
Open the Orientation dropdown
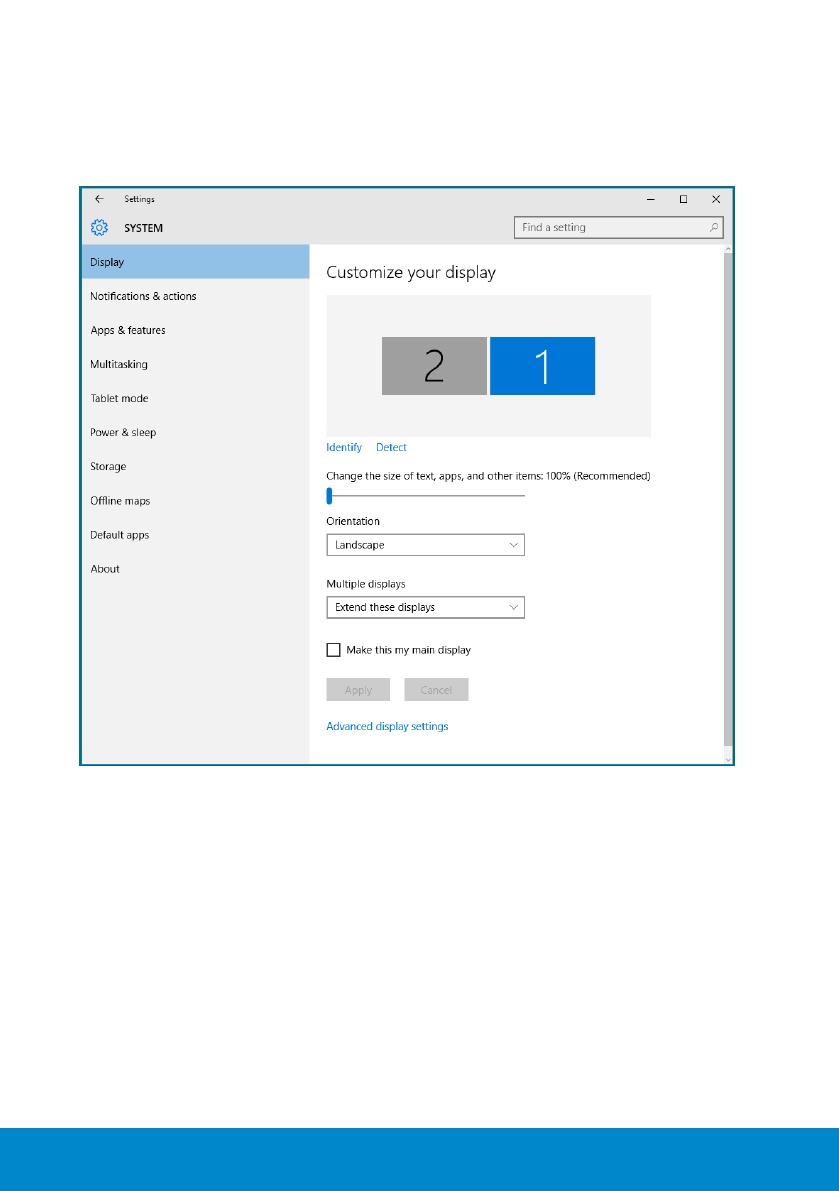[425, 545]
